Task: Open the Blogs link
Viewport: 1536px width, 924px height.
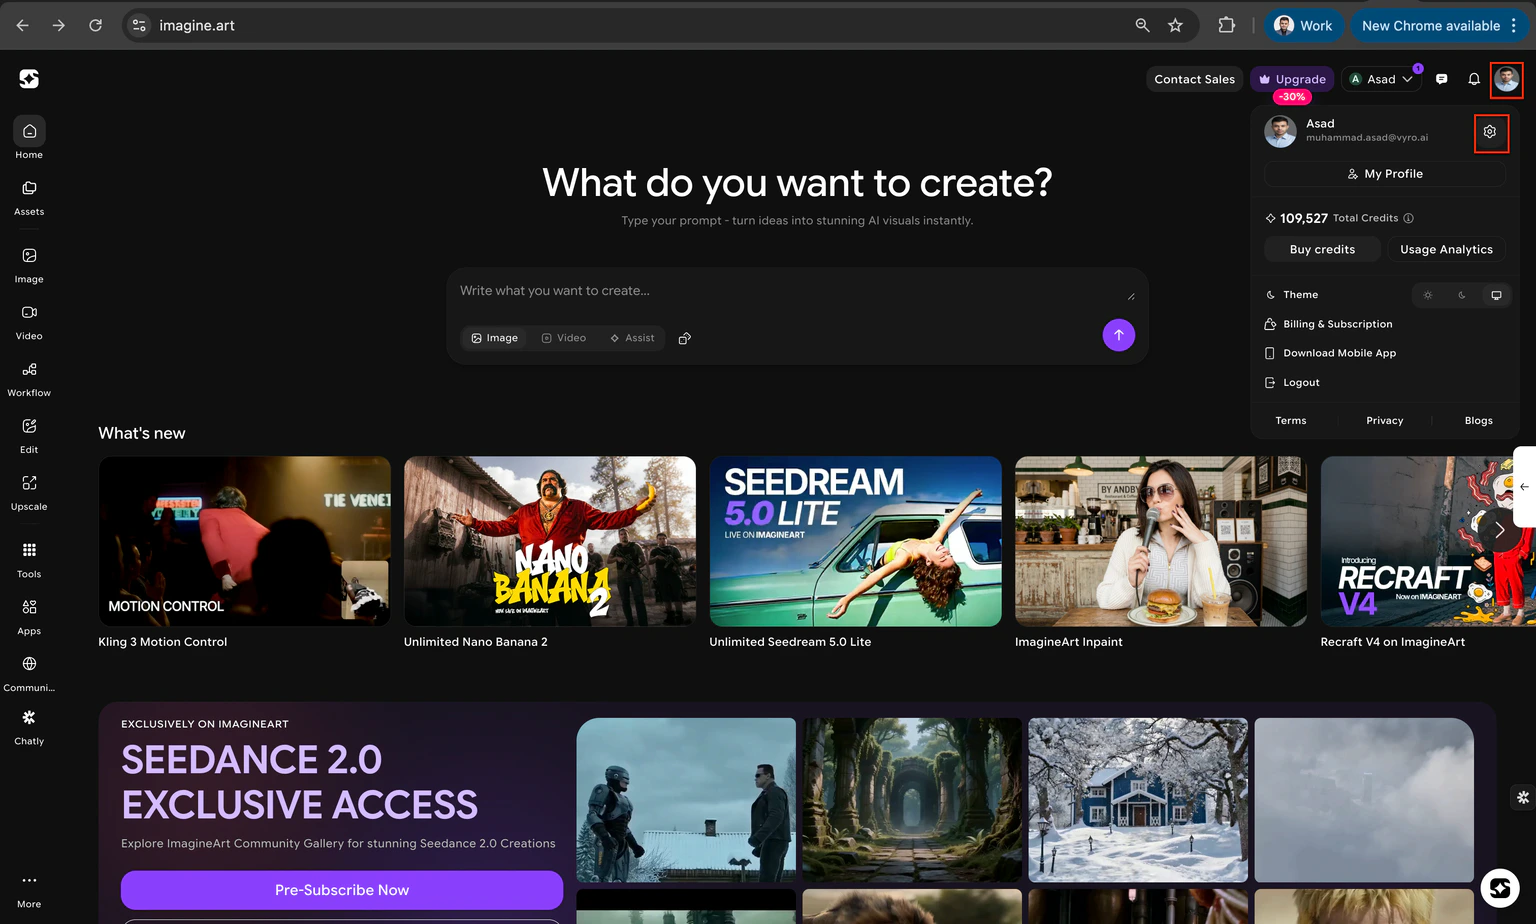Action: (1479, 420)
